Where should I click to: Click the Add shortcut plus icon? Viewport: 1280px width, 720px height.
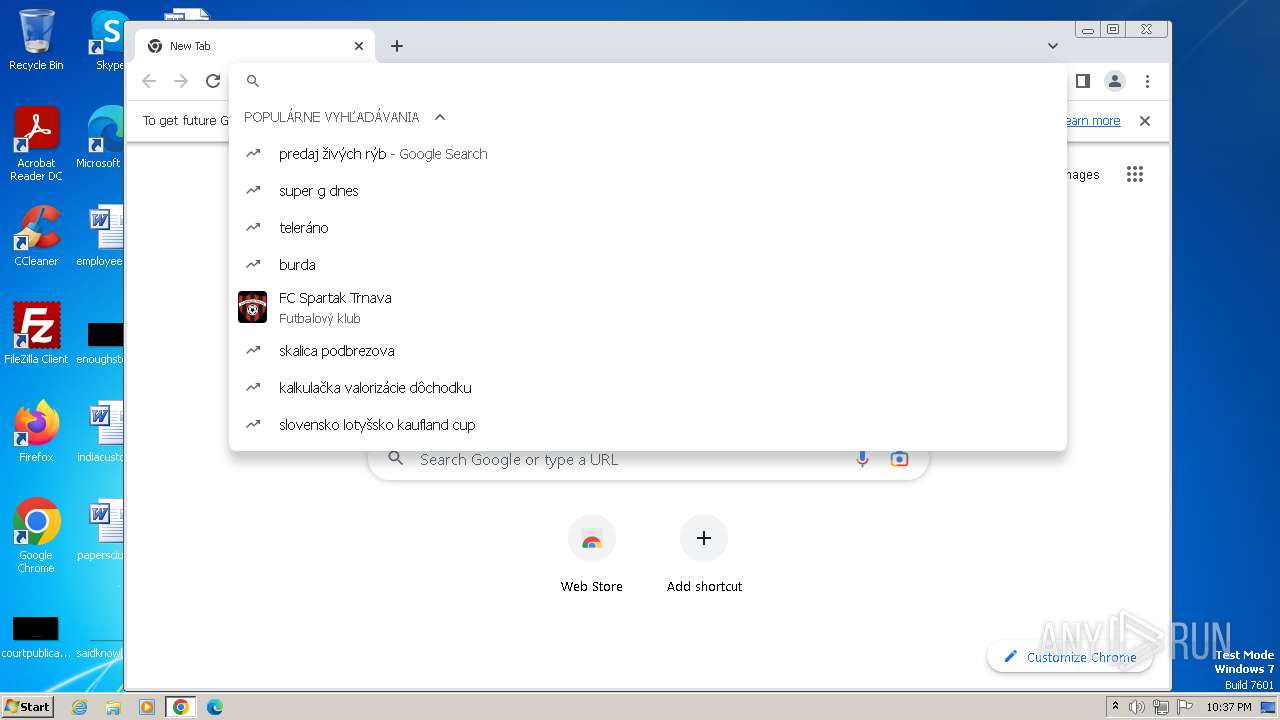tap(704, 538)
